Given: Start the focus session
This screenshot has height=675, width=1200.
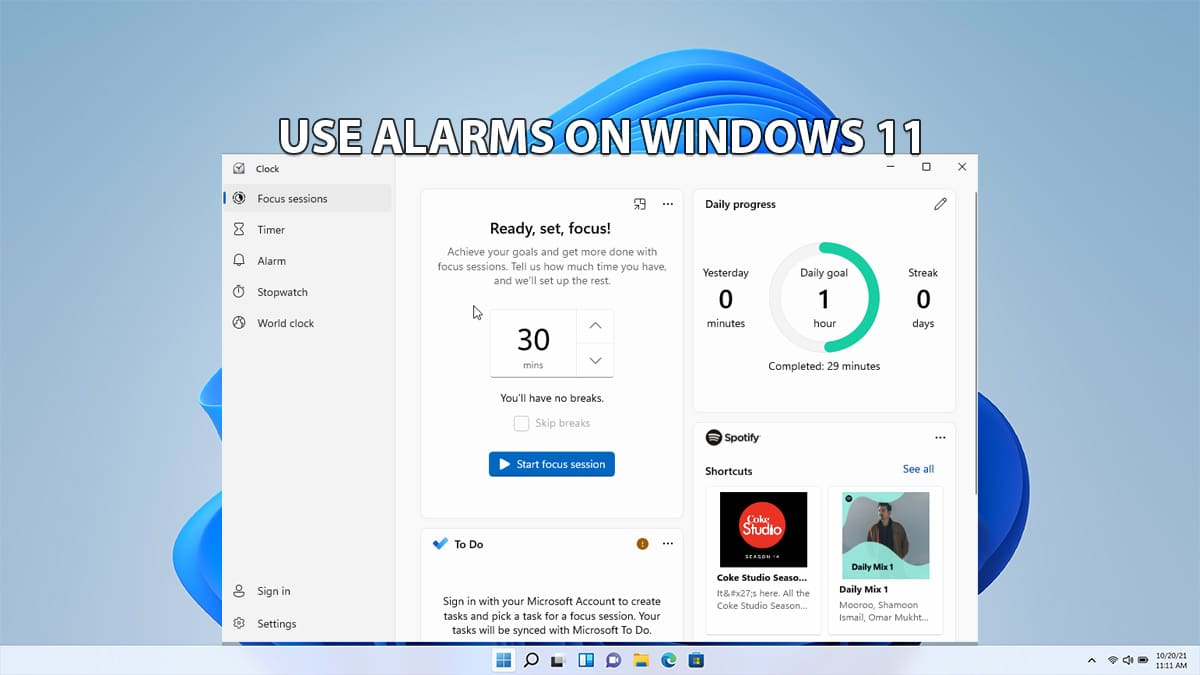Looking at the screenshot, I should [x=552, y=464].
